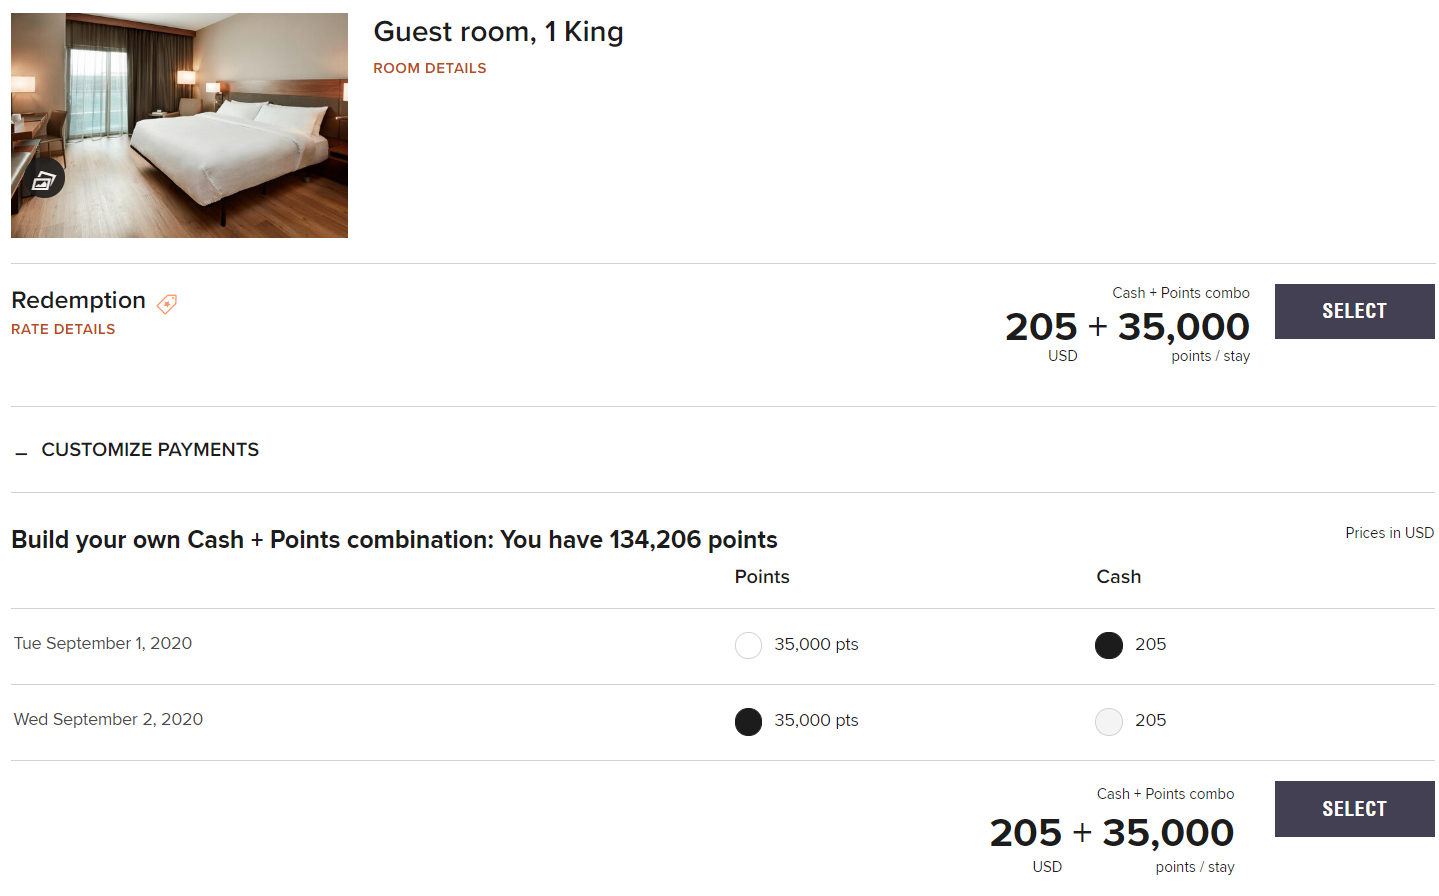Click the Wed September 2, 2020 row label
The width and height of the screenshot is (1439, 896).
point(108,719)
